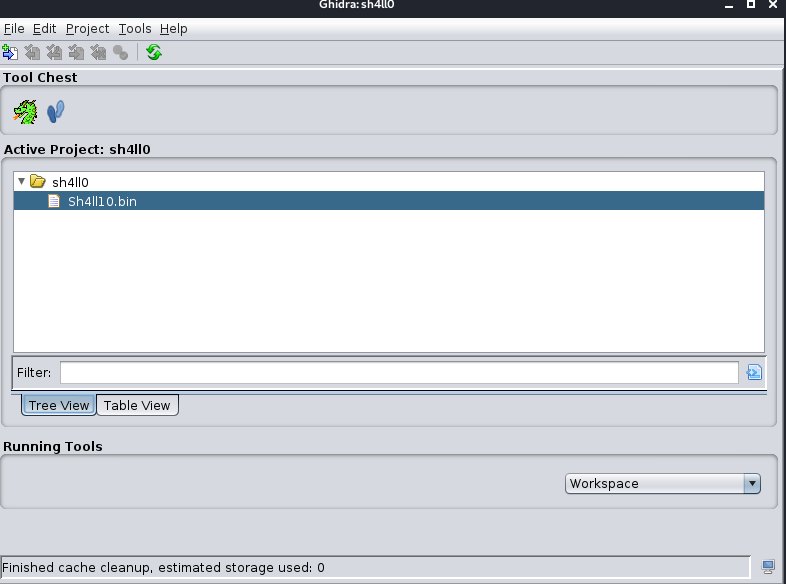
Task: Open the Edit menu
Action: pos(44,29)
